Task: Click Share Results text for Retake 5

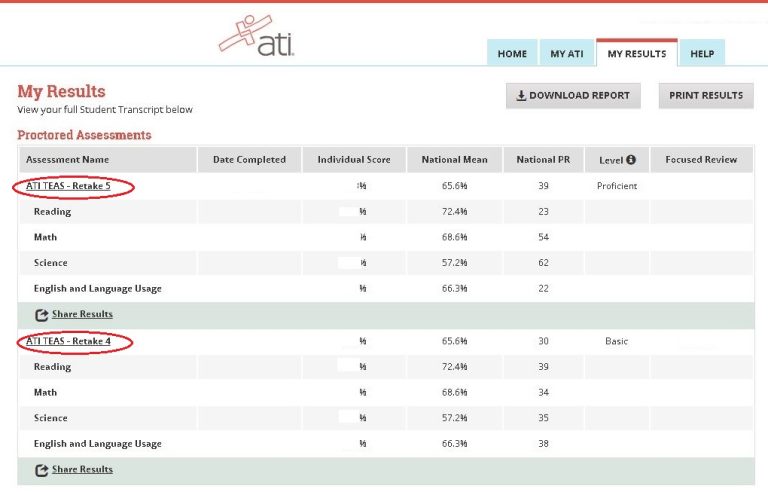Action: point(82,314)
